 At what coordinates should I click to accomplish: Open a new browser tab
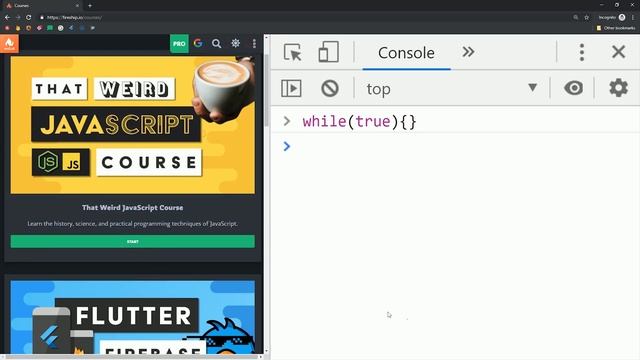coord(90,6)
